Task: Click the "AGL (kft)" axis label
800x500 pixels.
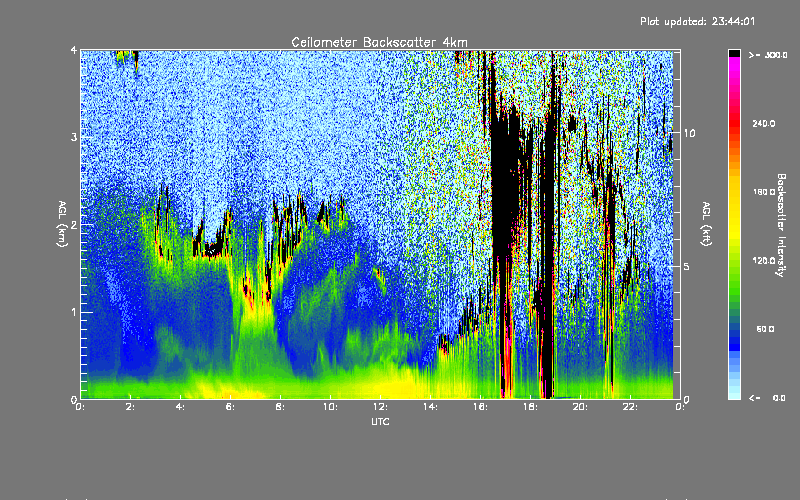Action: pos(706,224)
